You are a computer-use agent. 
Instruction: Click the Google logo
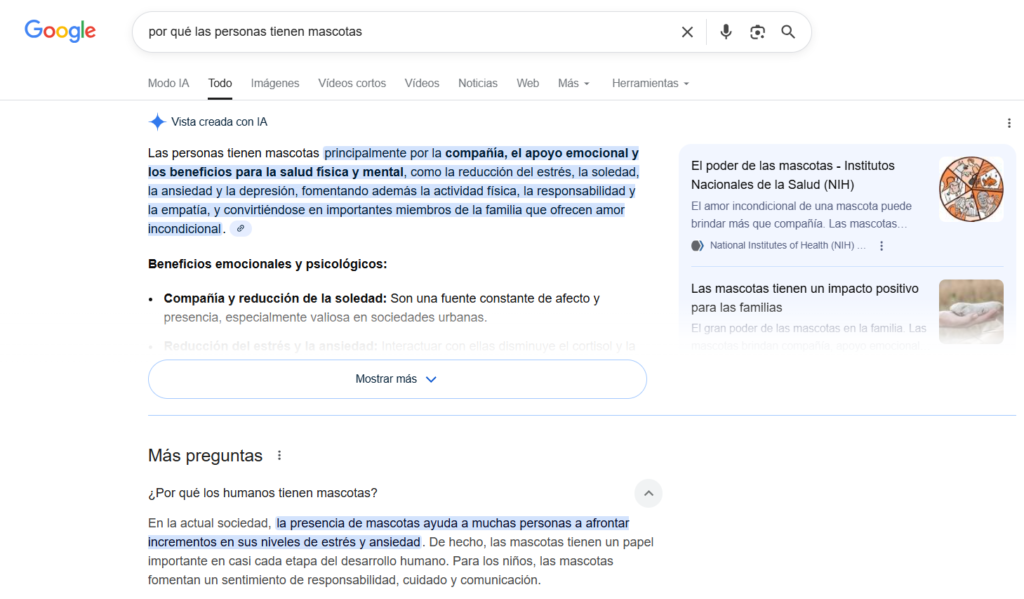[60, 31]
